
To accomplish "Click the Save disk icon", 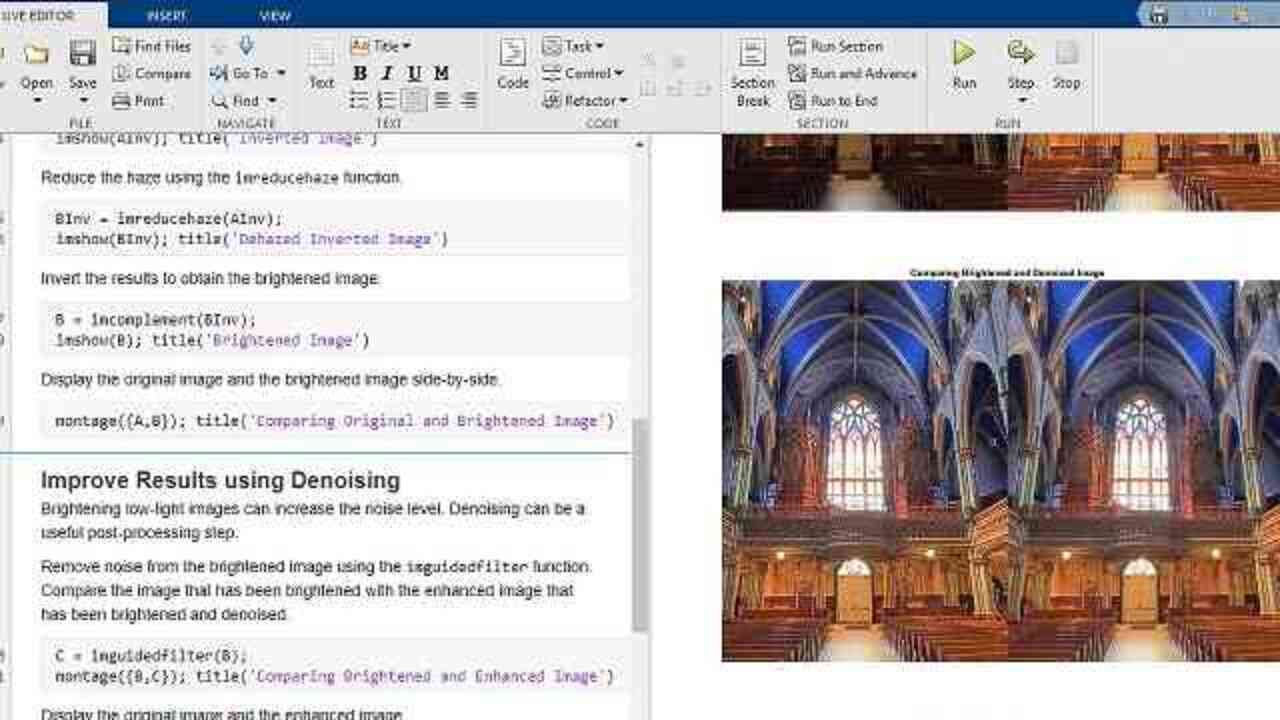I will tap(82, 55).
